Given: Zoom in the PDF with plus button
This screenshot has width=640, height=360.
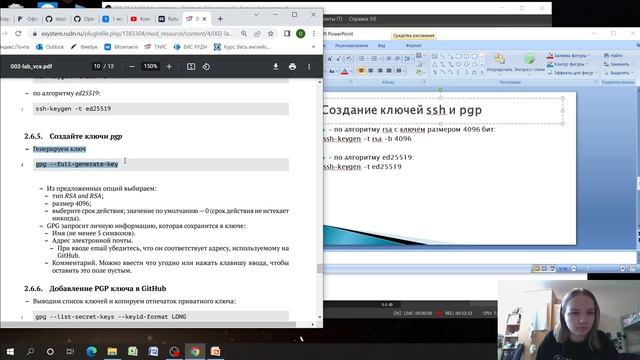Looking at the screenshot, I should (169, 67).
